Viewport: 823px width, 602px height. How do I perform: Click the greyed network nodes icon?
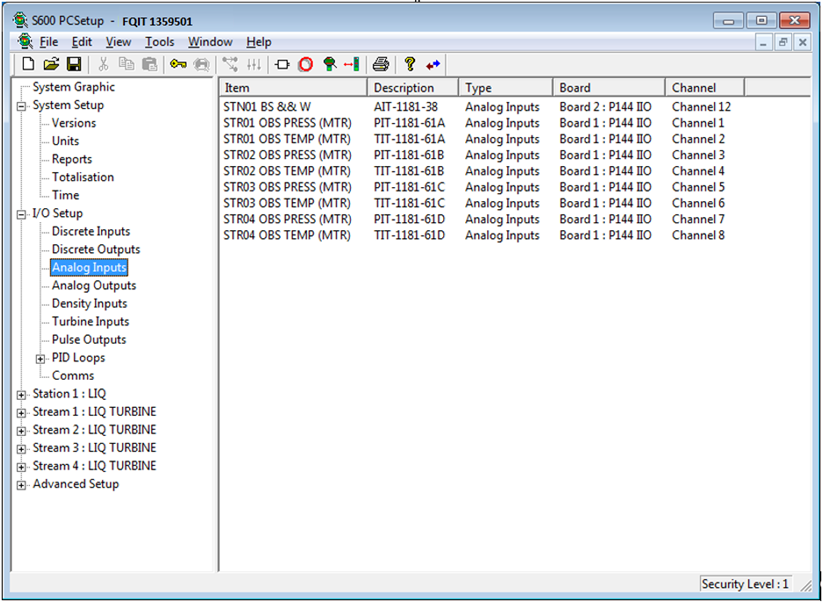230,65
